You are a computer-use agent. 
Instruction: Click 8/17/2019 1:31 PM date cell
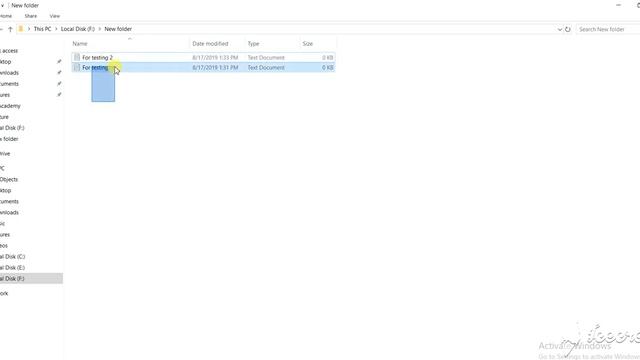pos(215,67)
